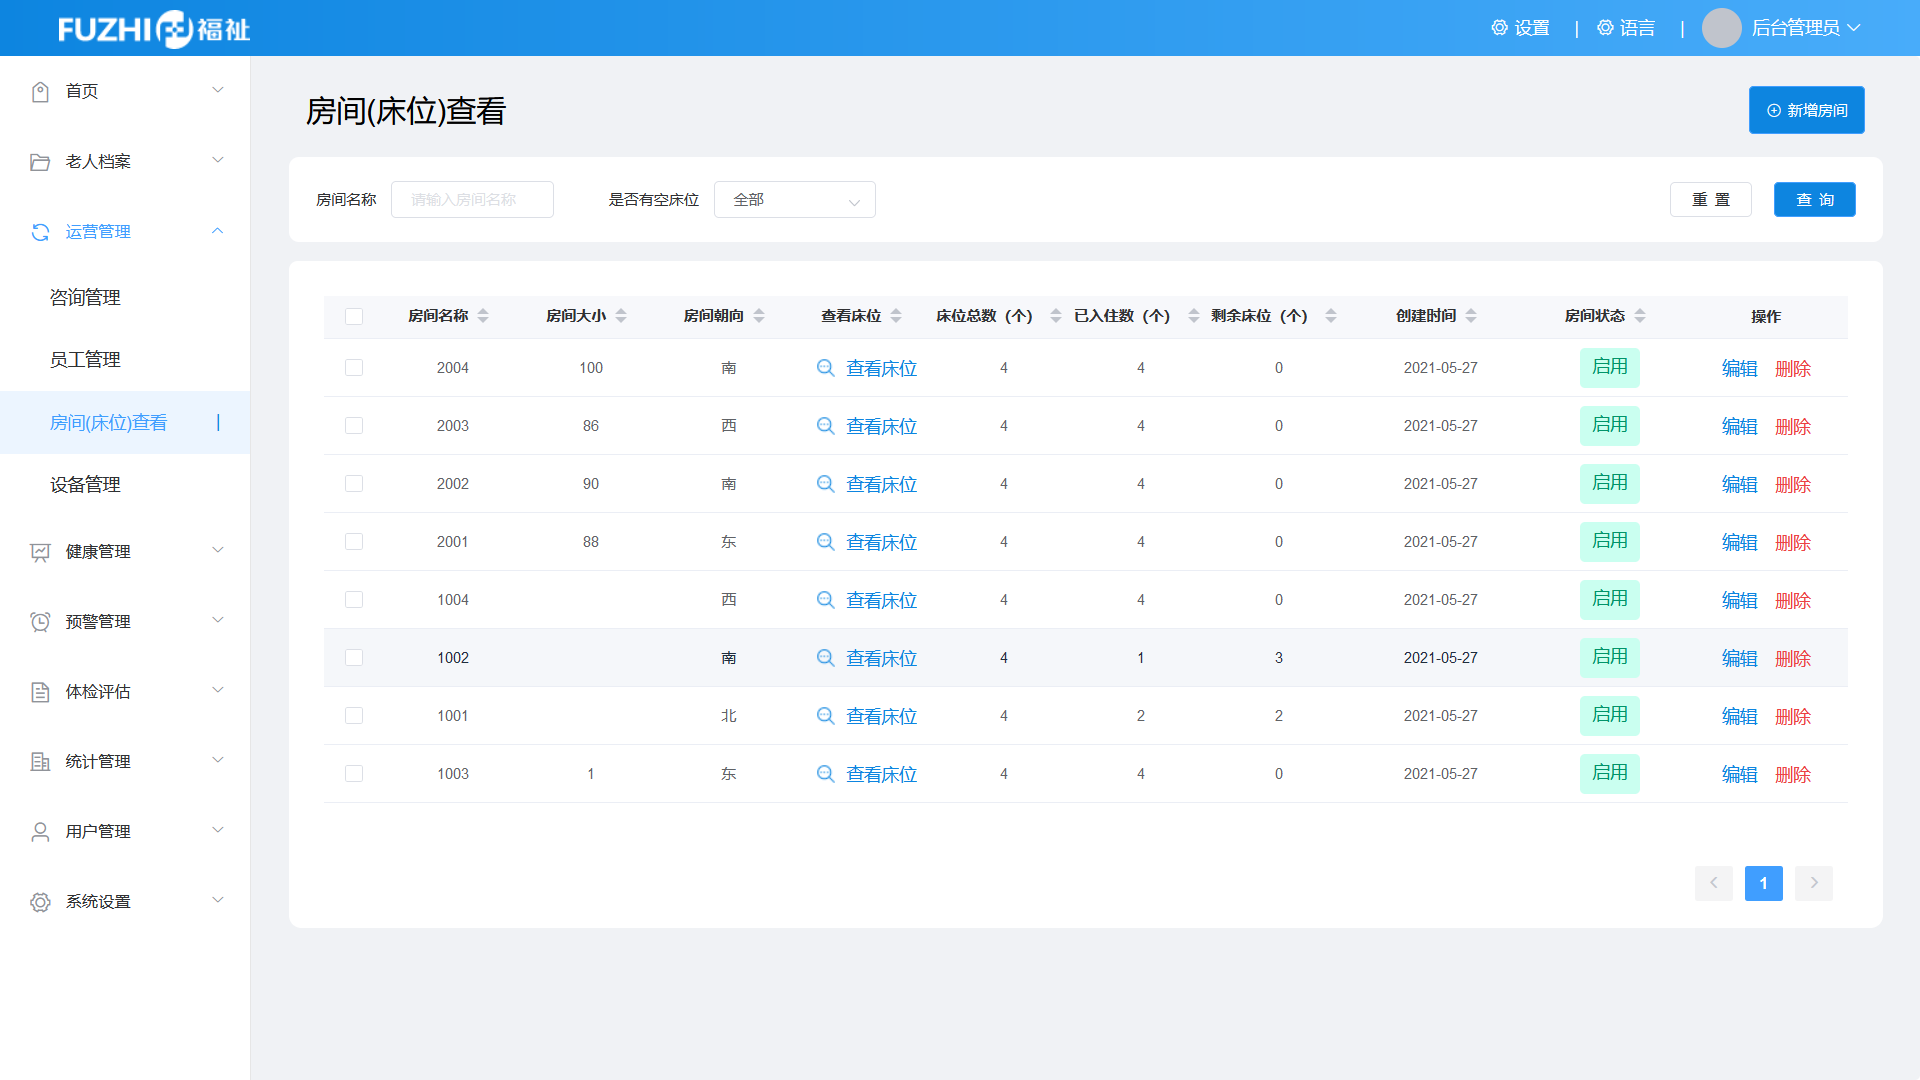1920x1080 pixels.
Task: Click the 重置 reset button
Action: pos(1711,200)
